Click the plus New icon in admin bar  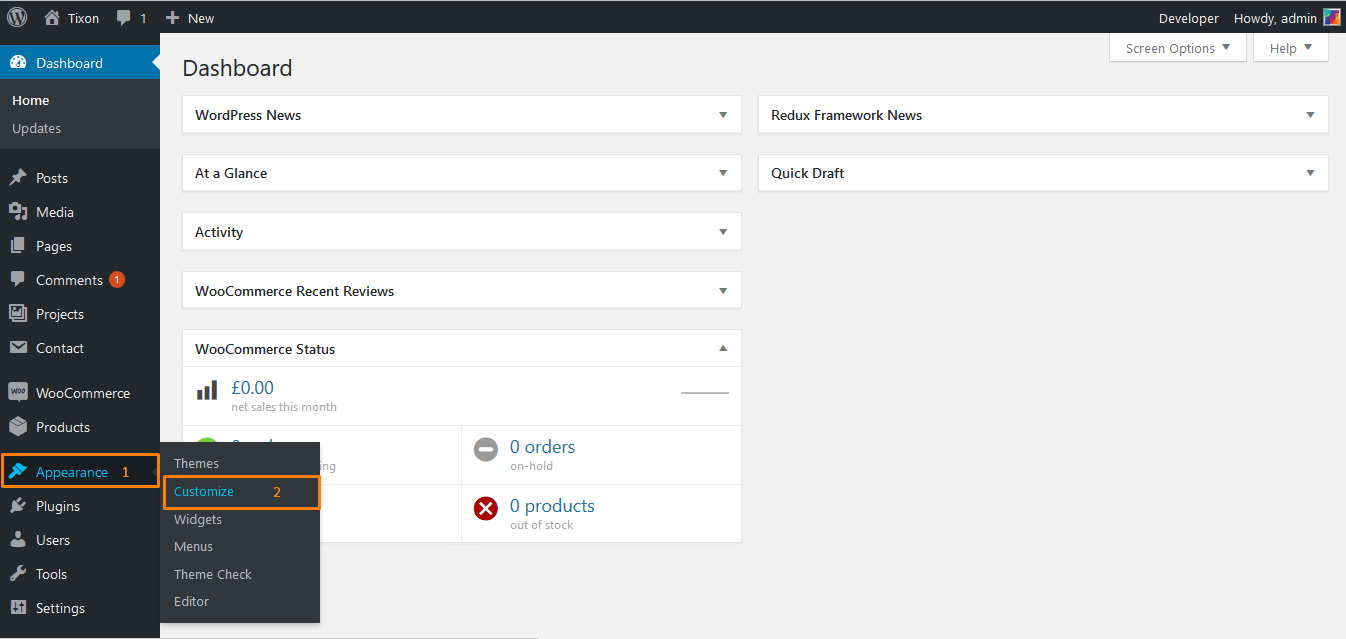point(172,18)
